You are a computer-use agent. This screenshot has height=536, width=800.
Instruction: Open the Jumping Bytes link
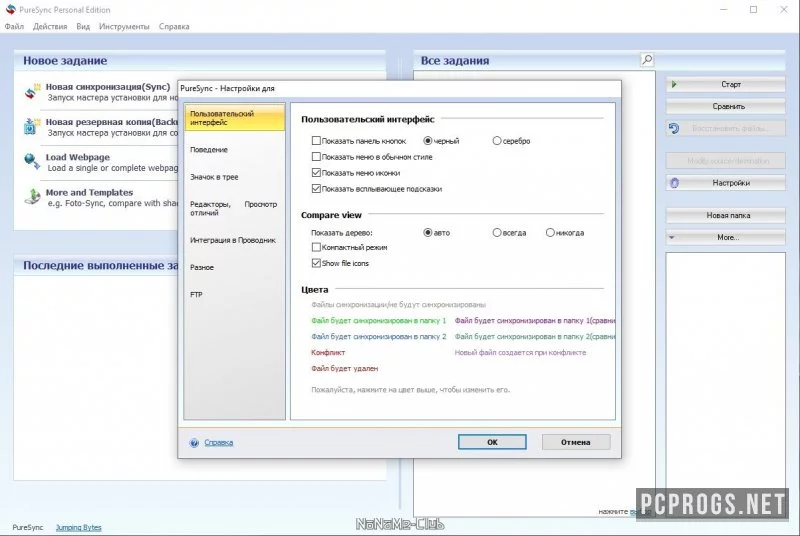(79, 527)
